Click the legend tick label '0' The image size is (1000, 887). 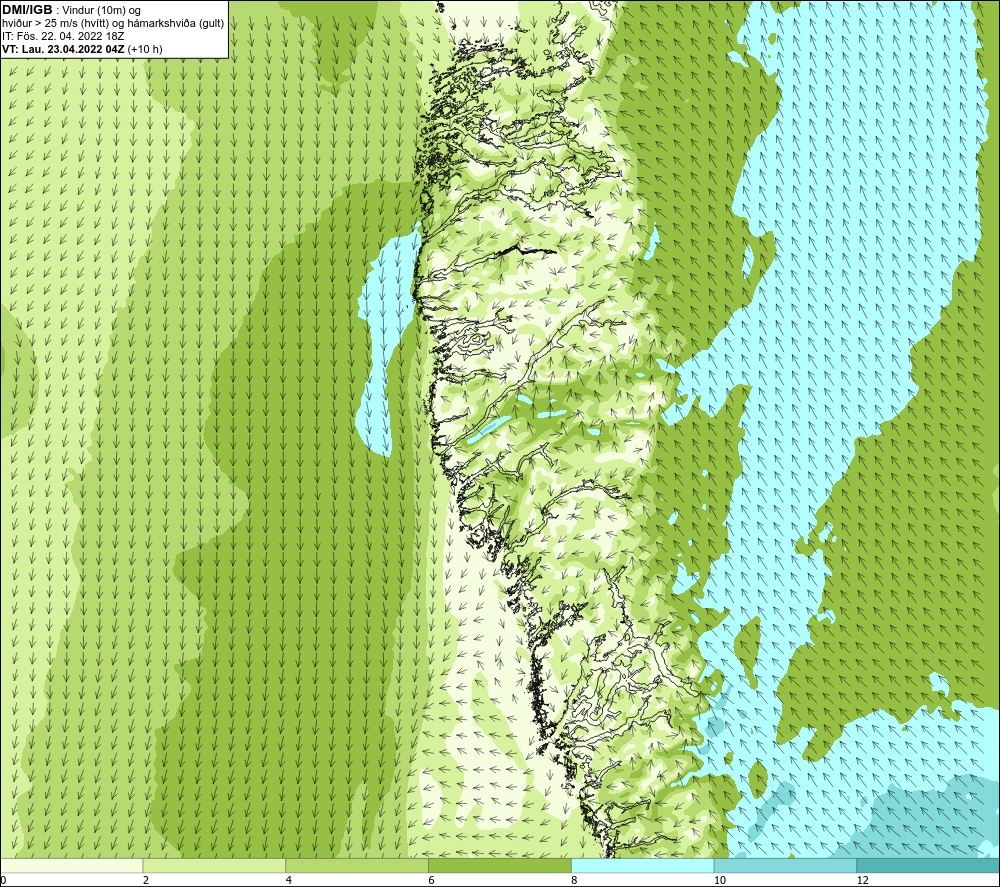point(3,881)
